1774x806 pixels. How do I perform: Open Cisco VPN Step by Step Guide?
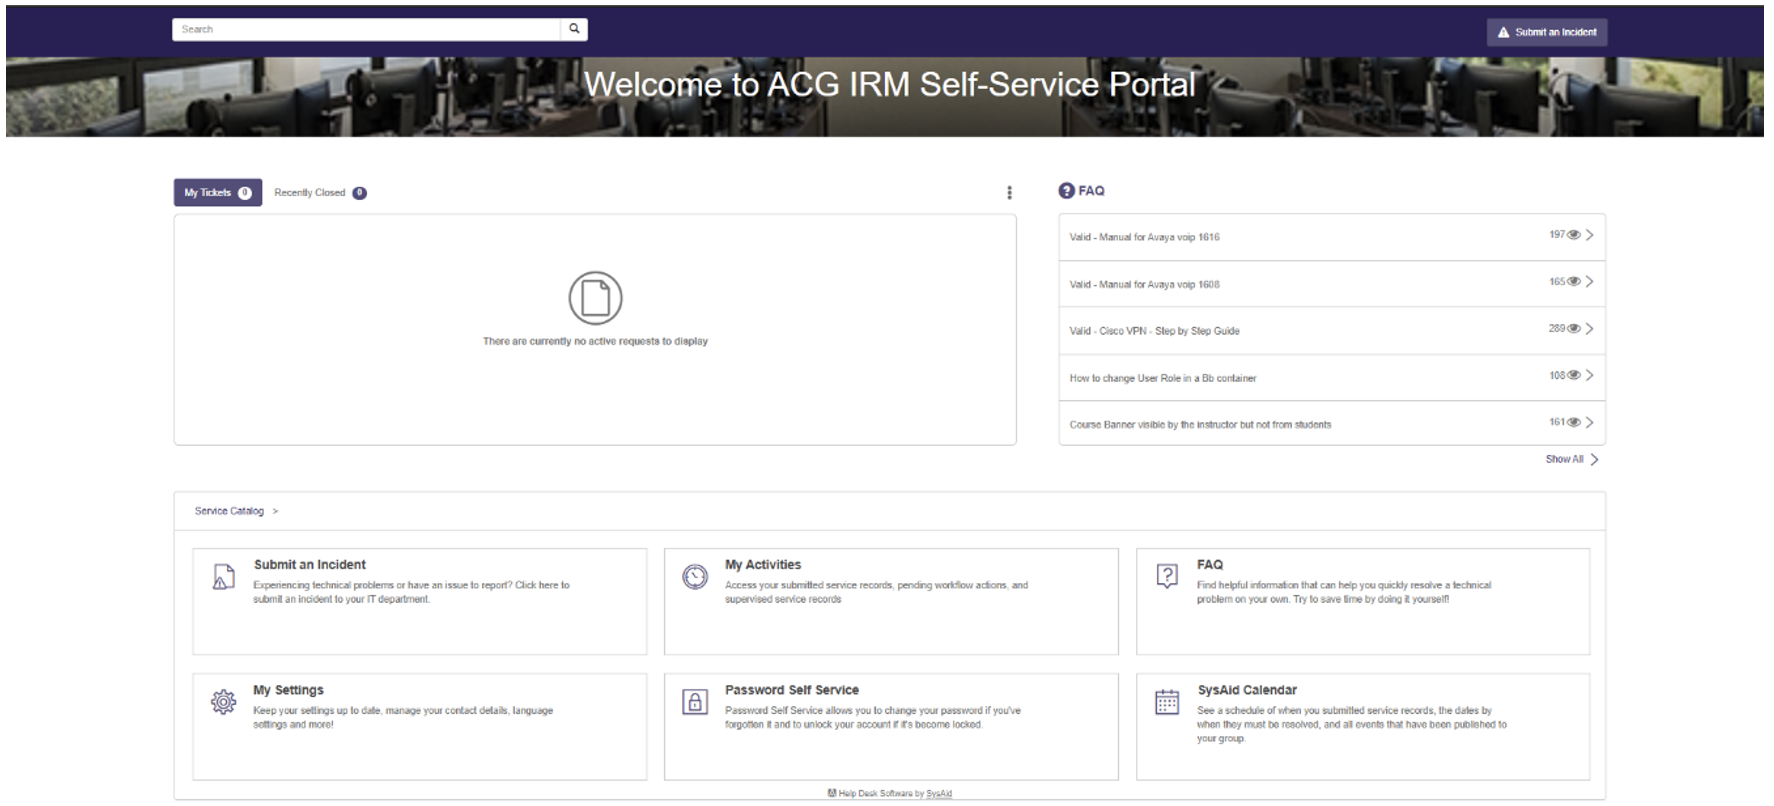[x=1332, y=331]
